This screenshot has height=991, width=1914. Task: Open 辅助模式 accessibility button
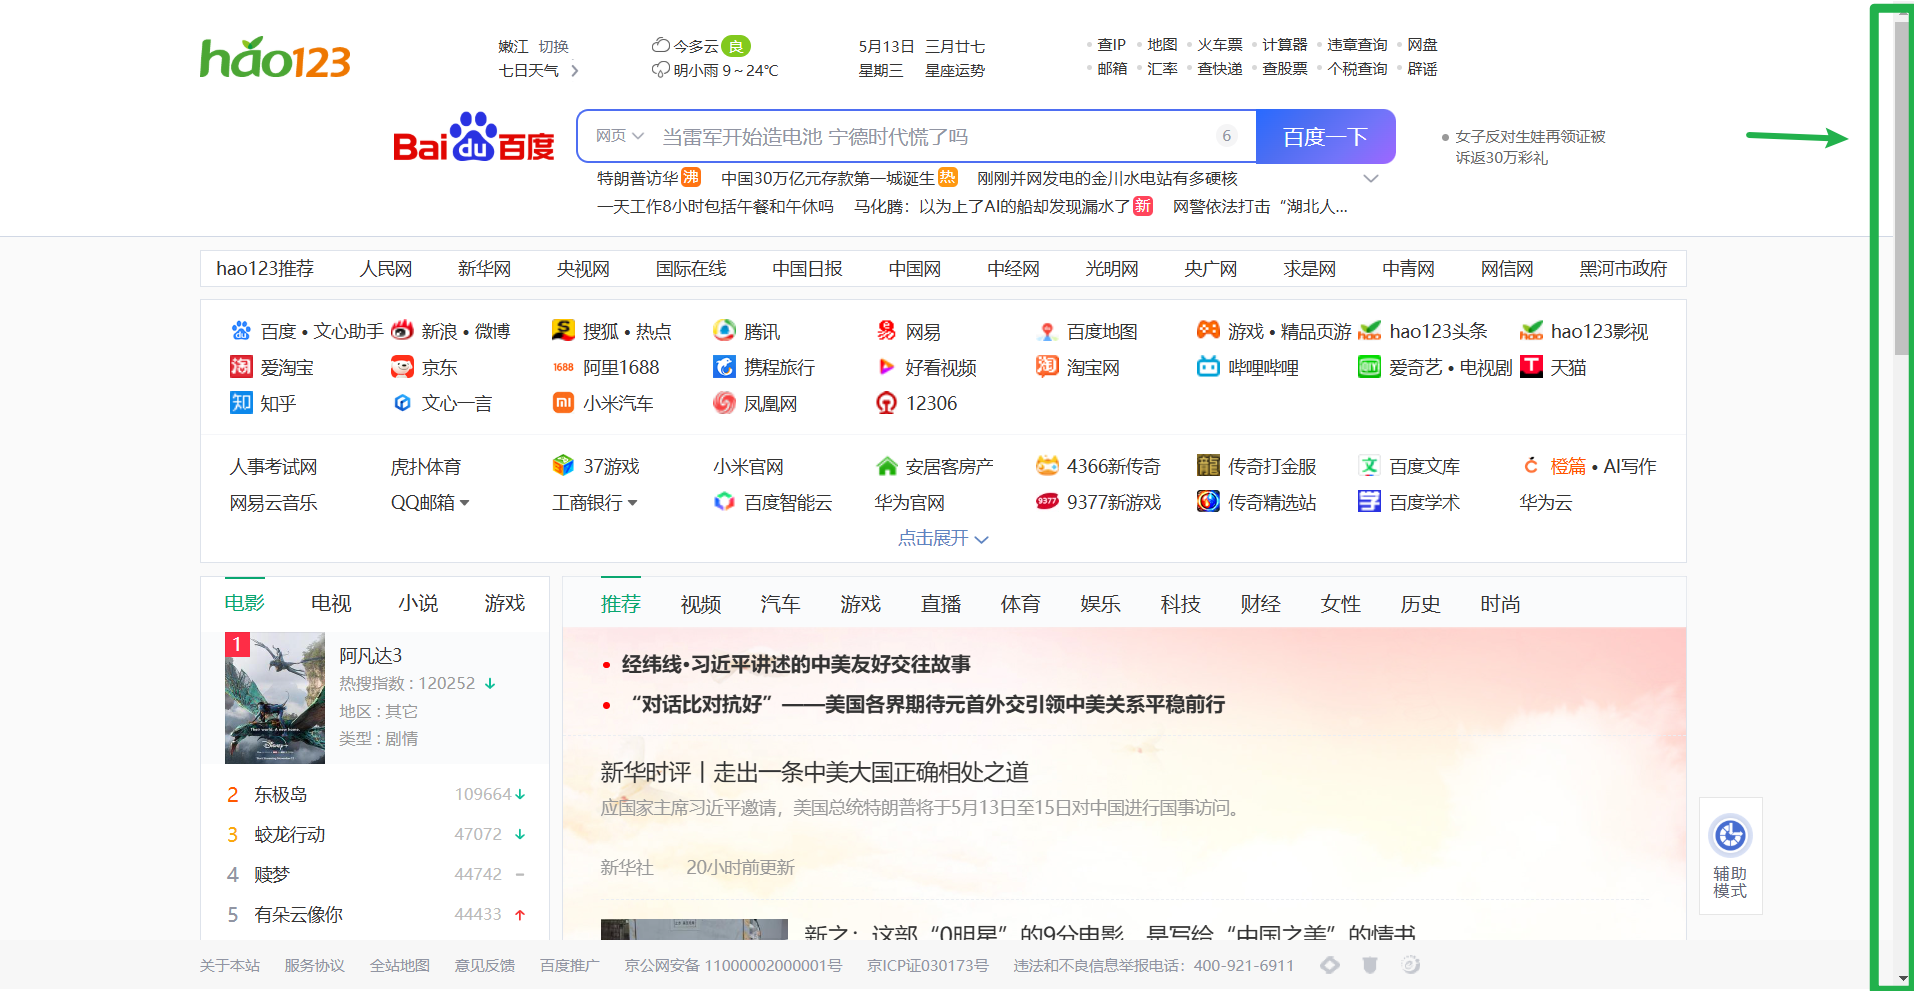[x=1730, y=856]
